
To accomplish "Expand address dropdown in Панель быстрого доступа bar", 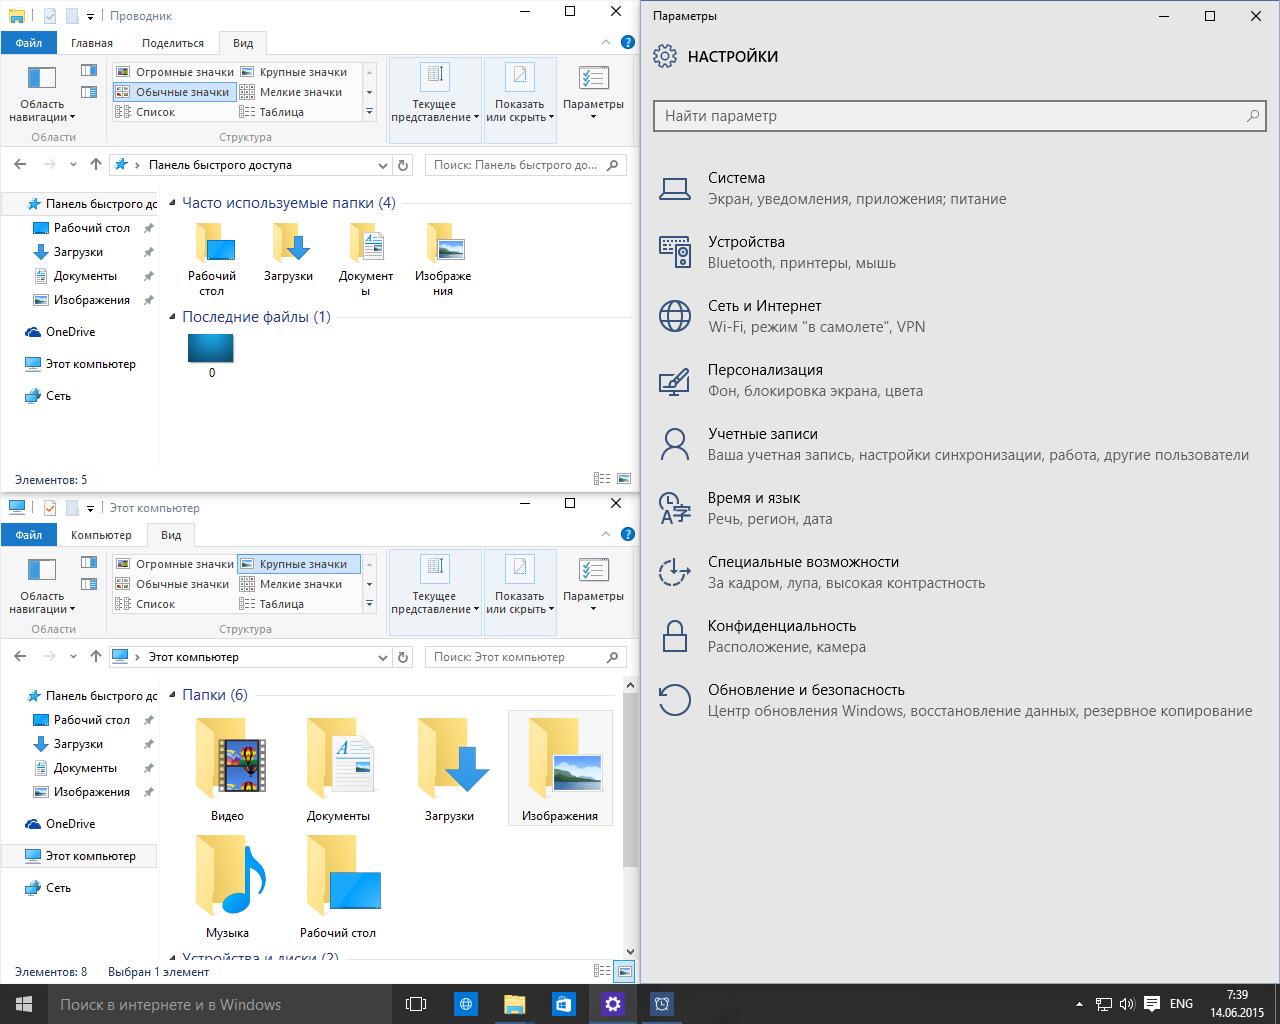I will pyautogui.click(x=382, y=165).
